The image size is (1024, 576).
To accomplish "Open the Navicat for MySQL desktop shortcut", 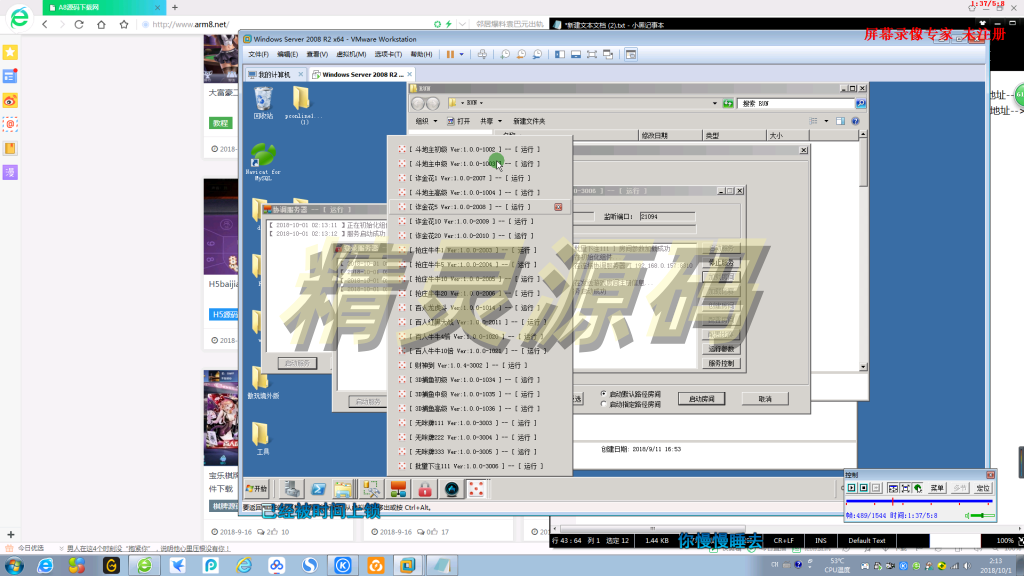I will coord(263,162).
